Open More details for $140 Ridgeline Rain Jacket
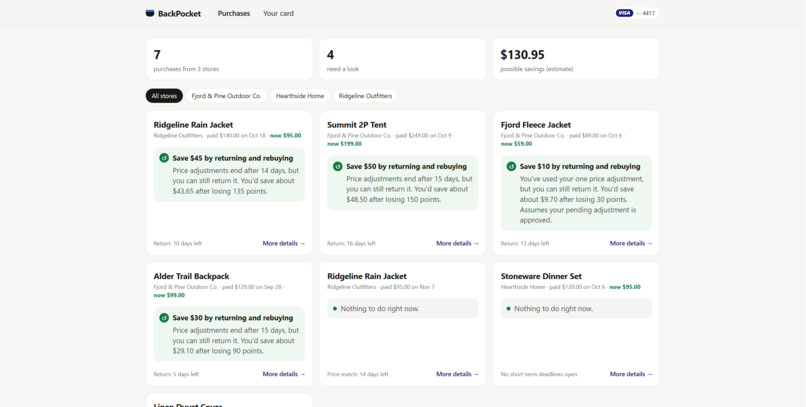 (284, 243)
